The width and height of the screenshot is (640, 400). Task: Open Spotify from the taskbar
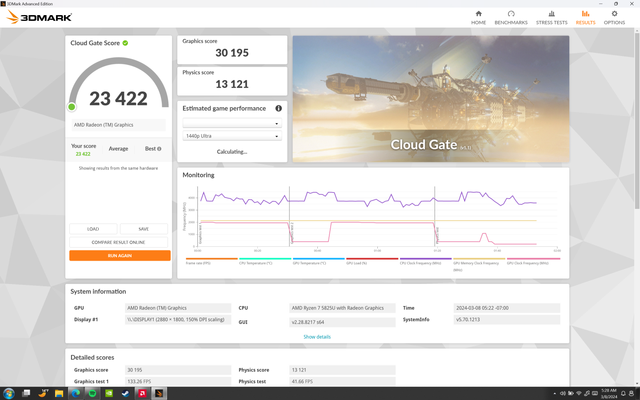pyautogui.click(x=92, y=393)
